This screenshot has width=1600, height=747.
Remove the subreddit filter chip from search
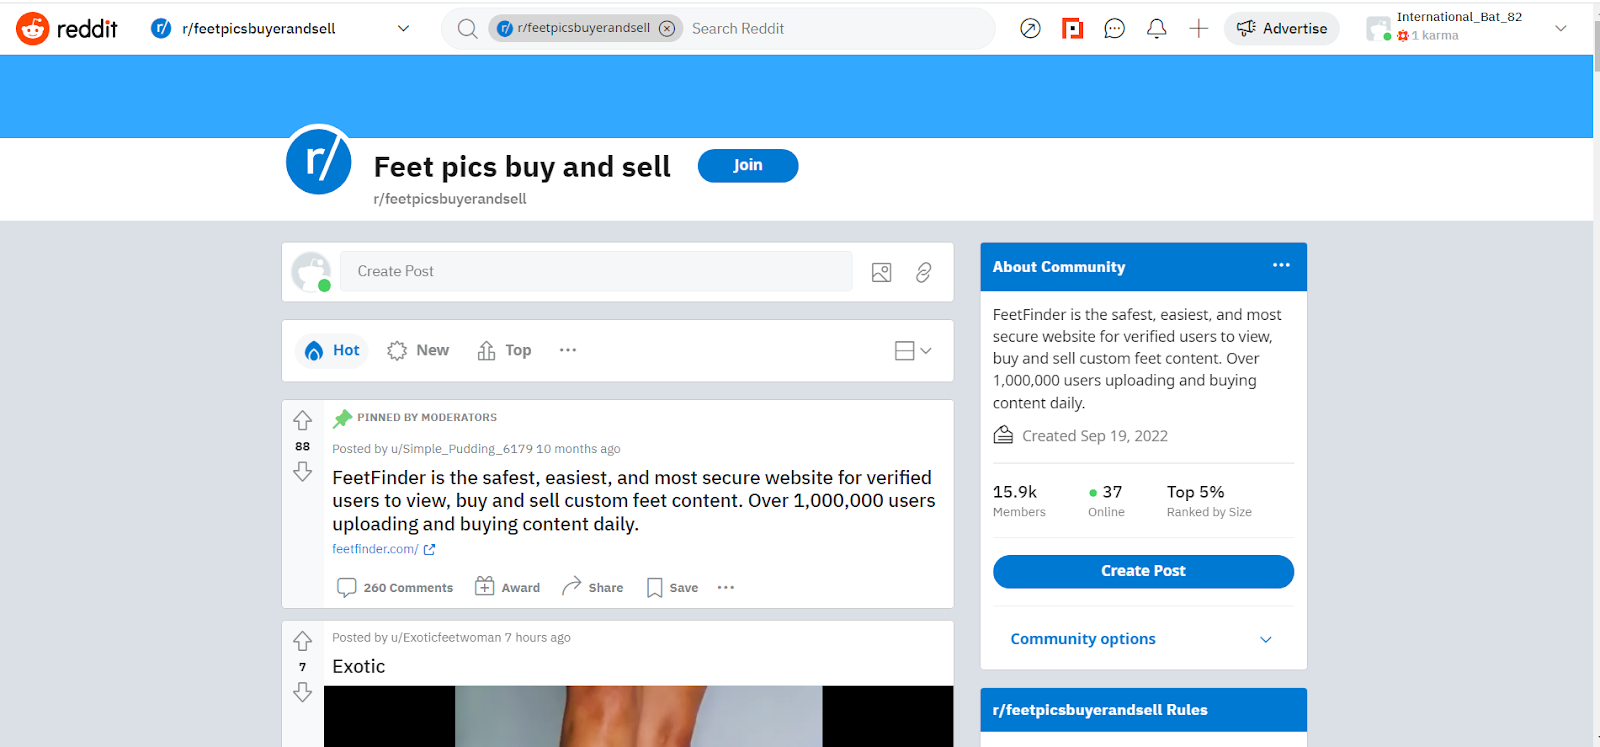pos(667,29)
